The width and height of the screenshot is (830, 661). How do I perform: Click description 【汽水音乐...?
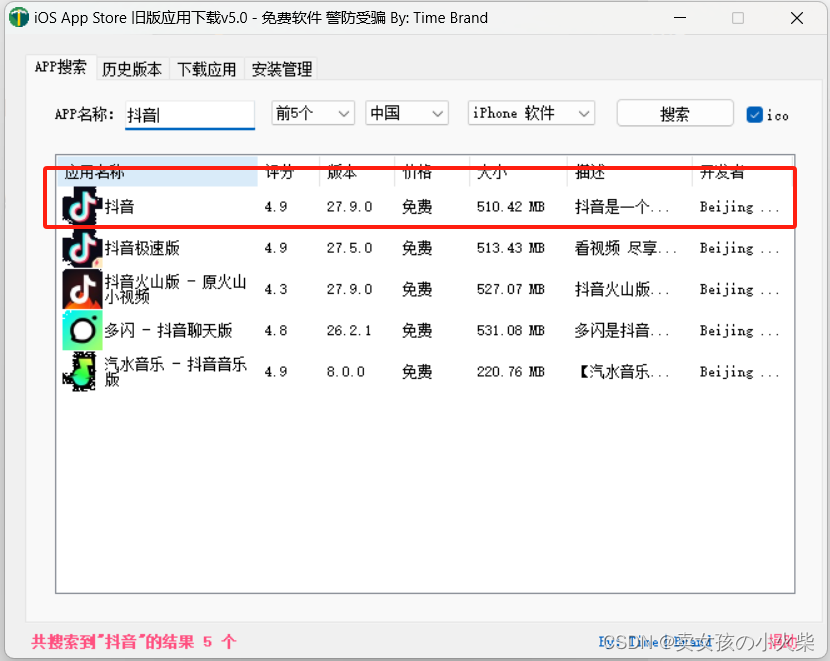pyautogui.click(x=622, y=372)
